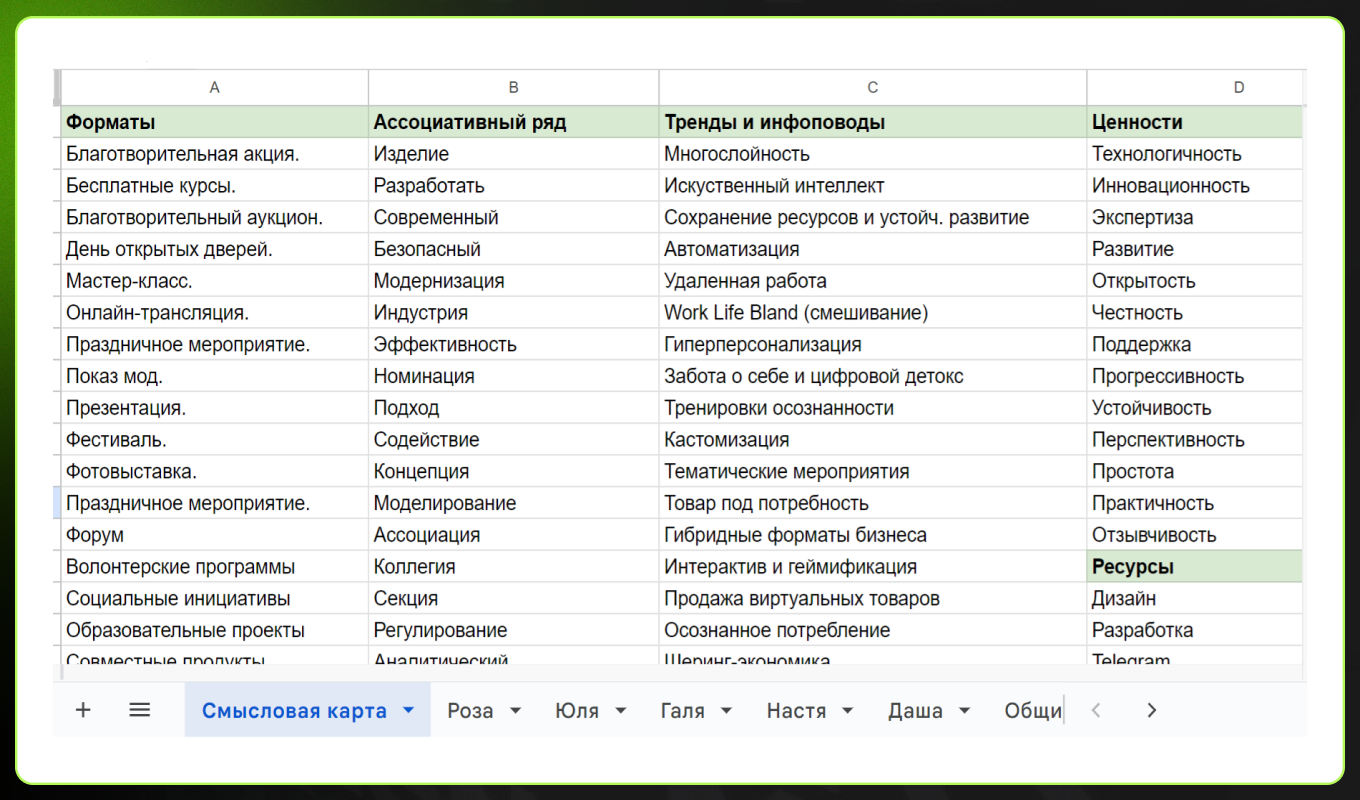Image resolution: width=1360 pixels, height=800 pixels.
Task: Select column C header
Action: coord(872,88)
